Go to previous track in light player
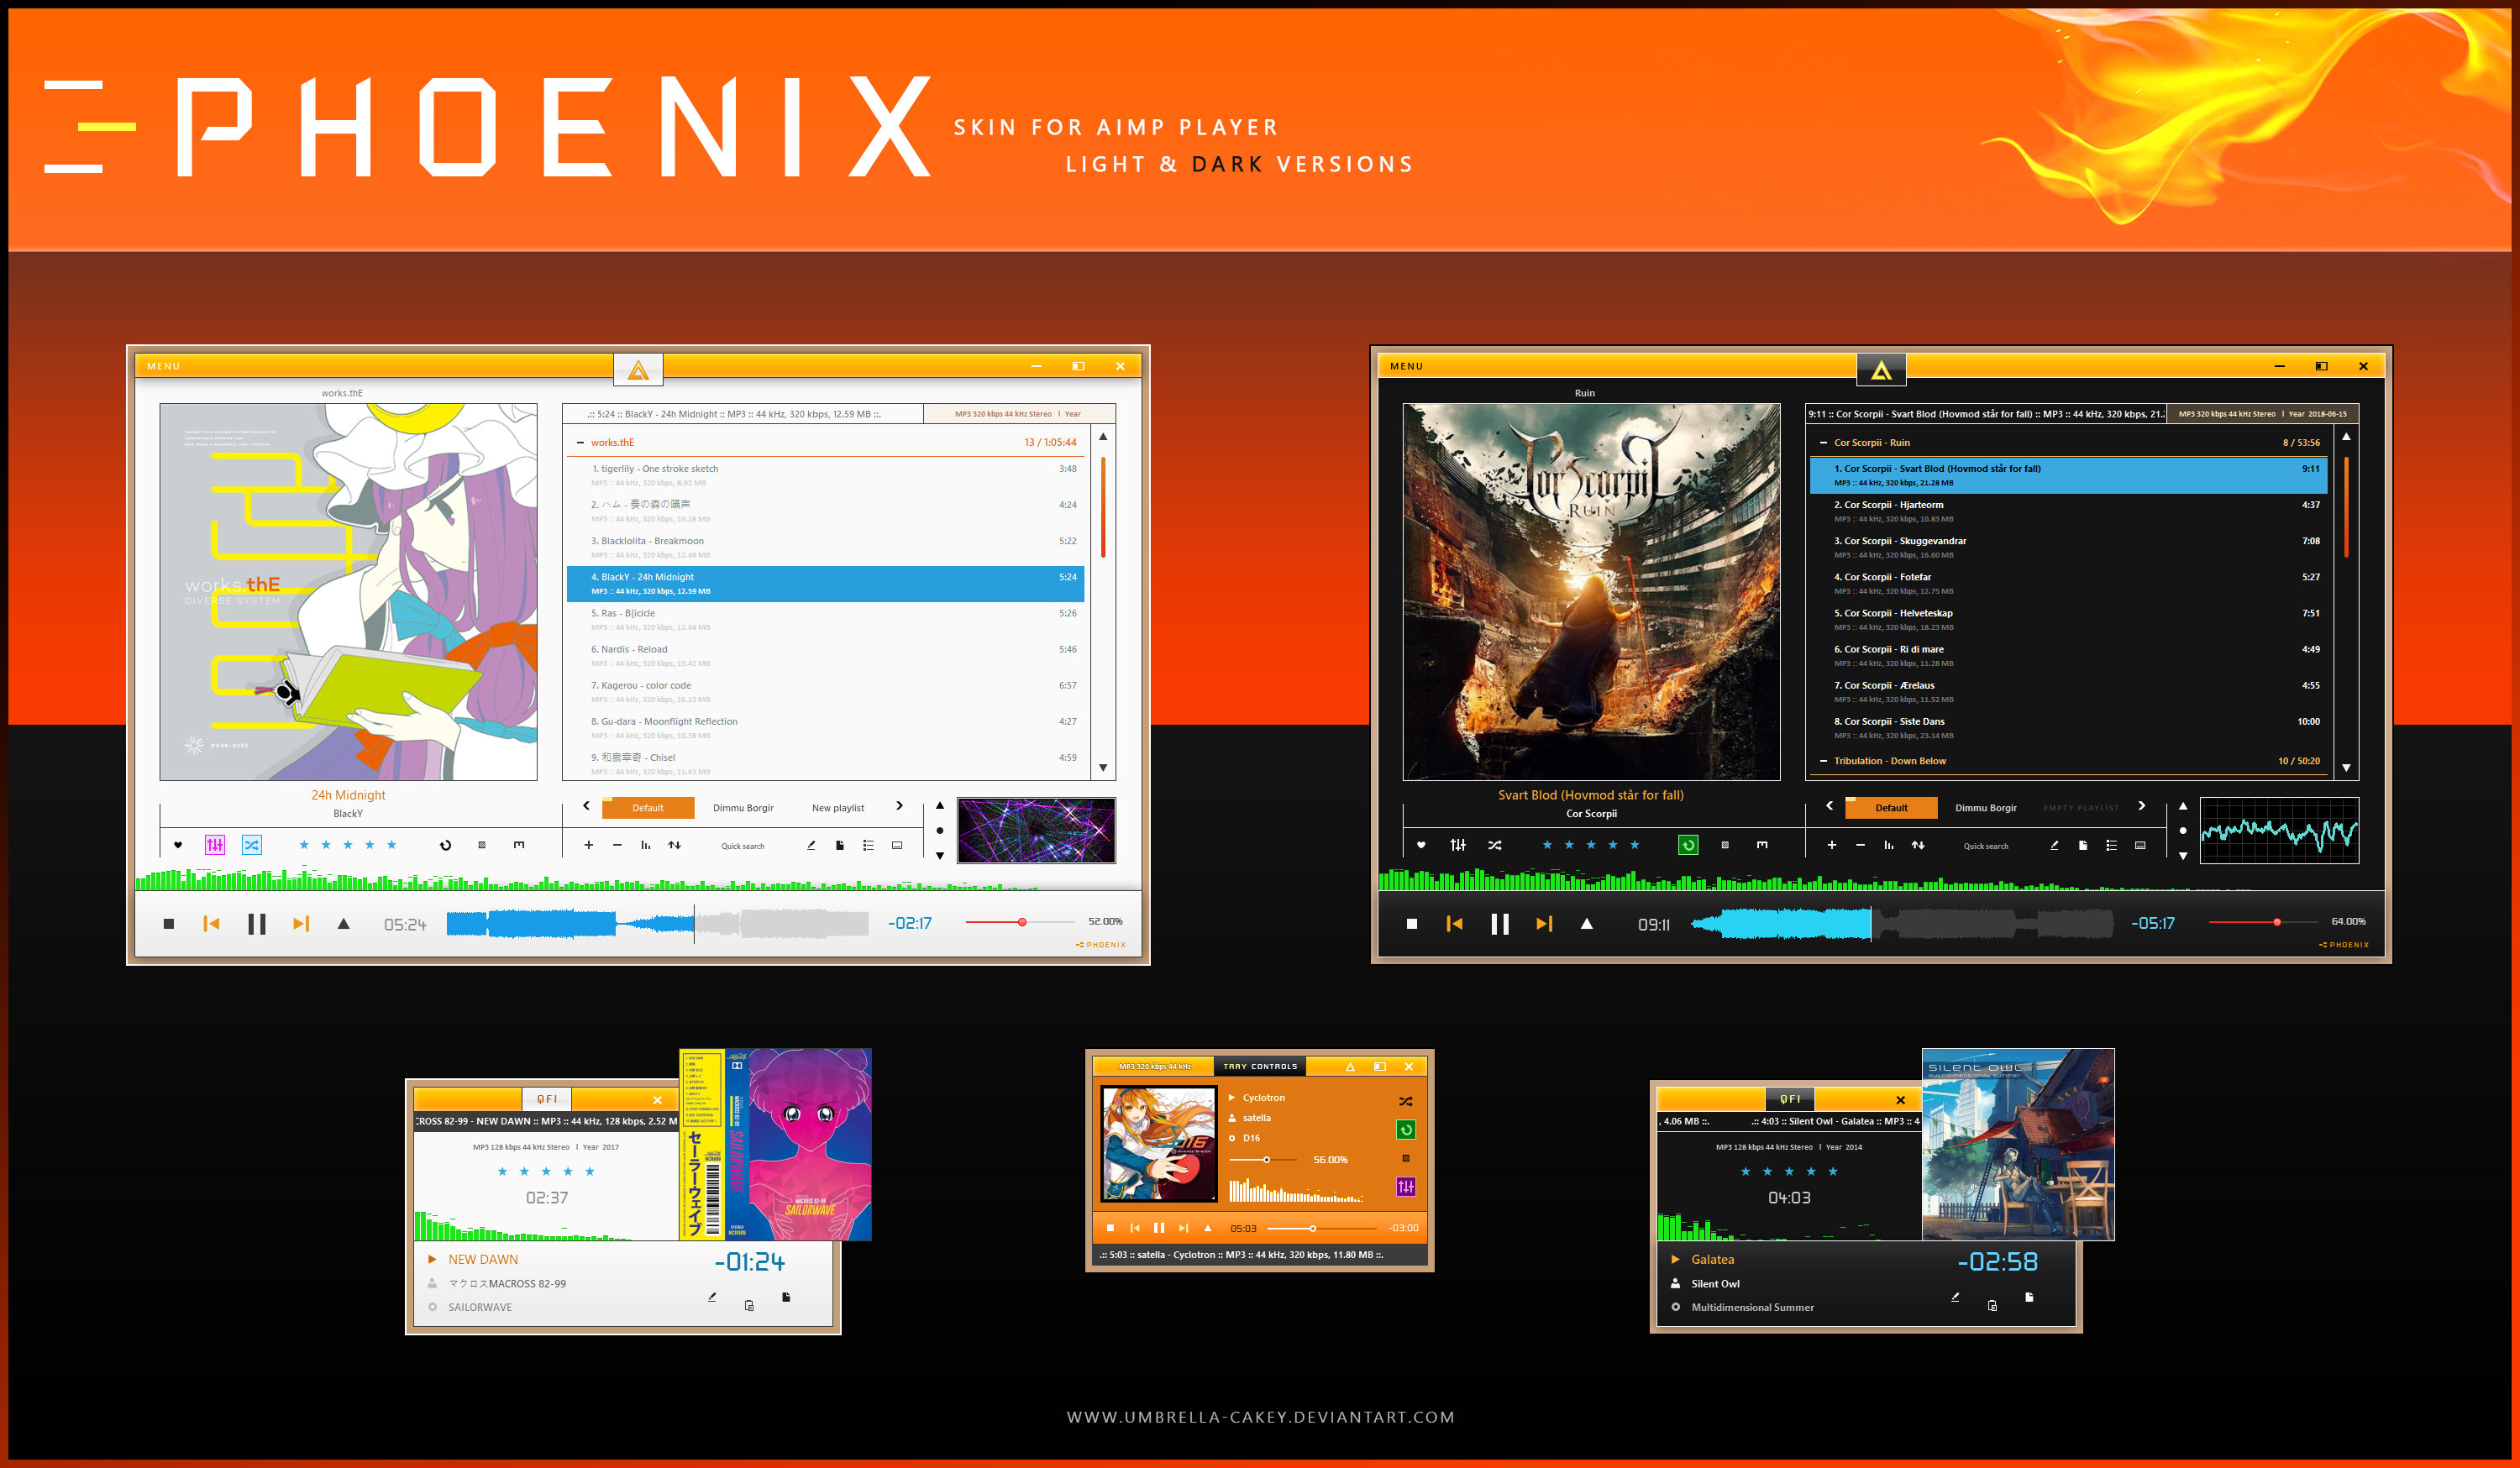The image size is (2520, 1468). tap(212, 924)
